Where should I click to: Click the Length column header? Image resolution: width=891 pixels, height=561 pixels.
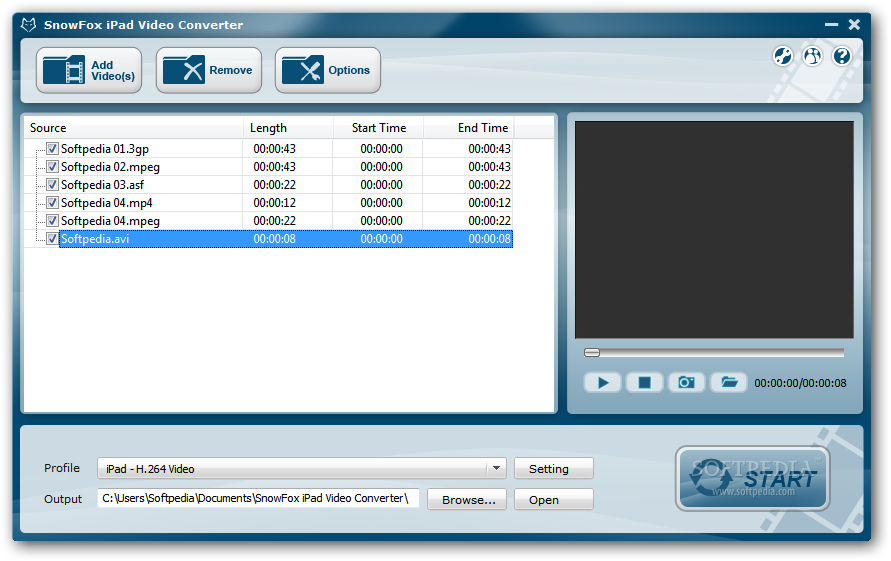289,128
